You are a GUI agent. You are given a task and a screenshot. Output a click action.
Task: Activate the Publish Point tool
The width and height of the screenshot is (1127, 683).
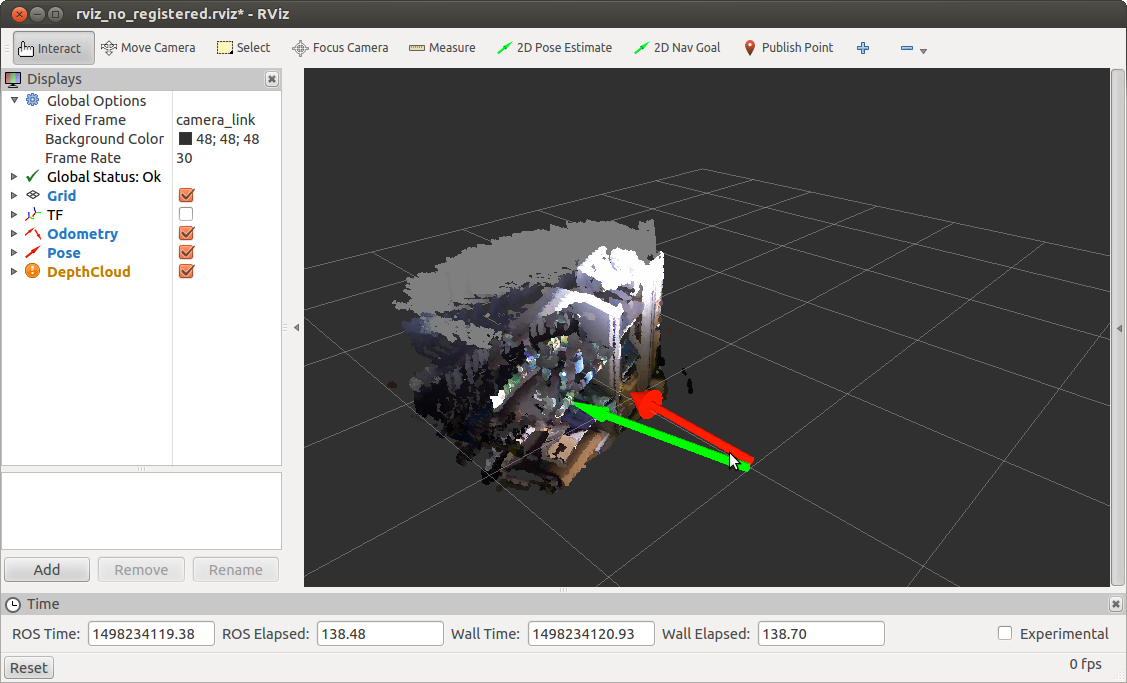[x=788, y=48]
